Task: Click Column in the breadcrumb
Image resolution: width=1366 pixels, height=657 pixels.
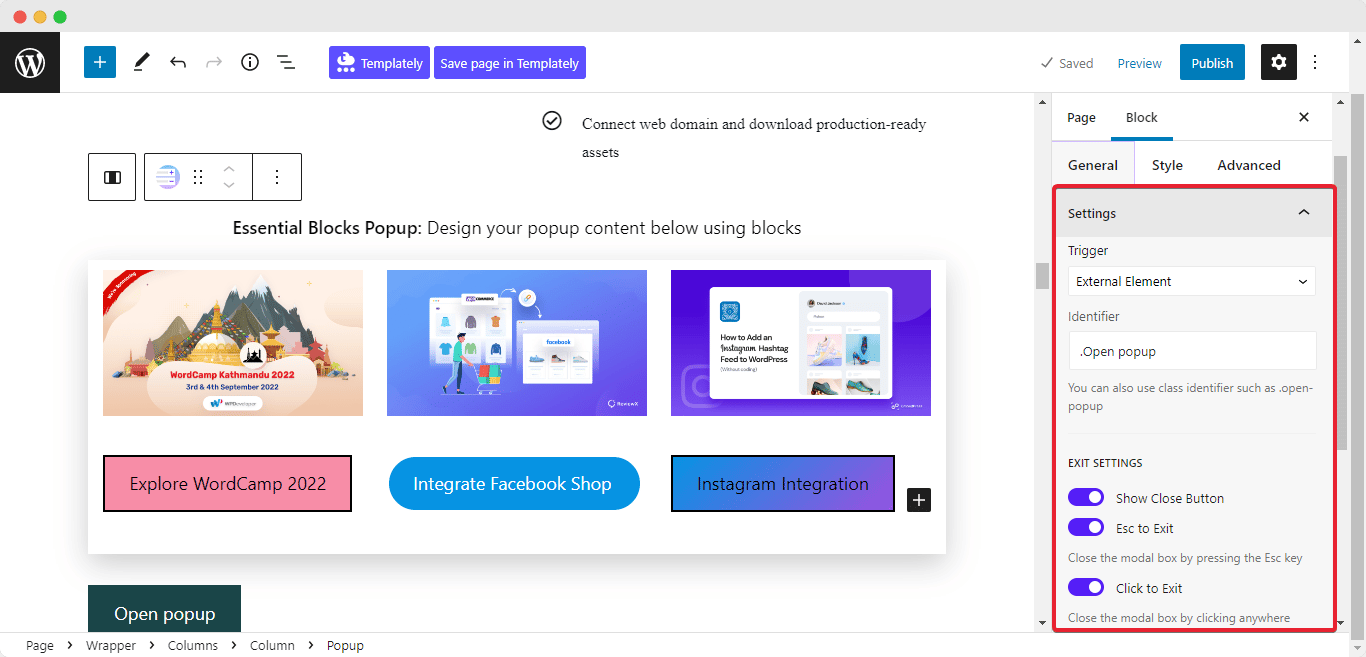Action: 272,645
